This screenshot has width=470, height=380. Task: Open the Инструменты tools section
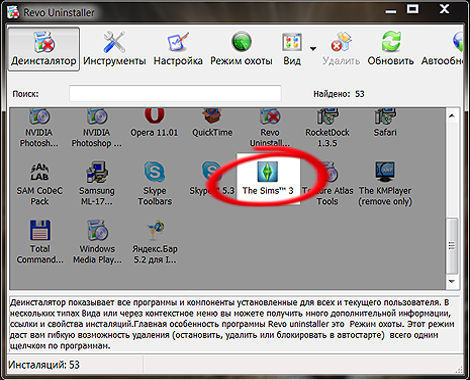(114, 49)
